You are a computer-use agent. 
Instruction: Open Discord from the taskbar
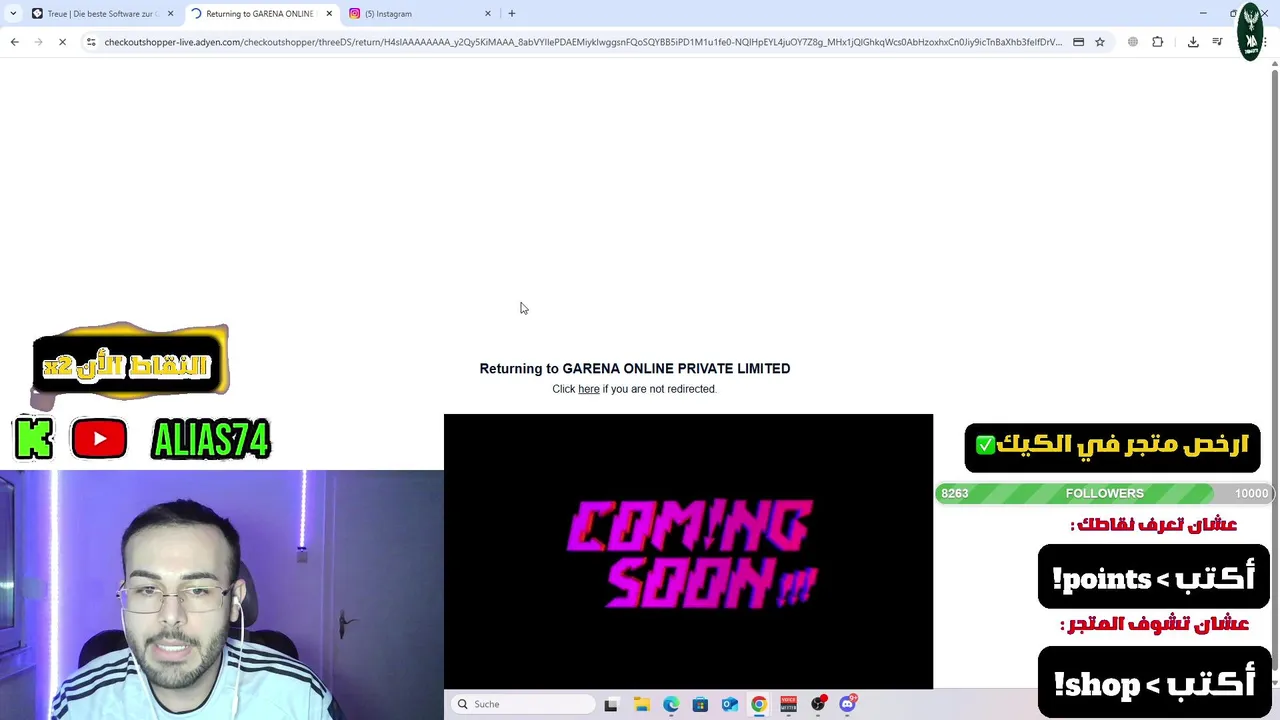pos(848,704)
